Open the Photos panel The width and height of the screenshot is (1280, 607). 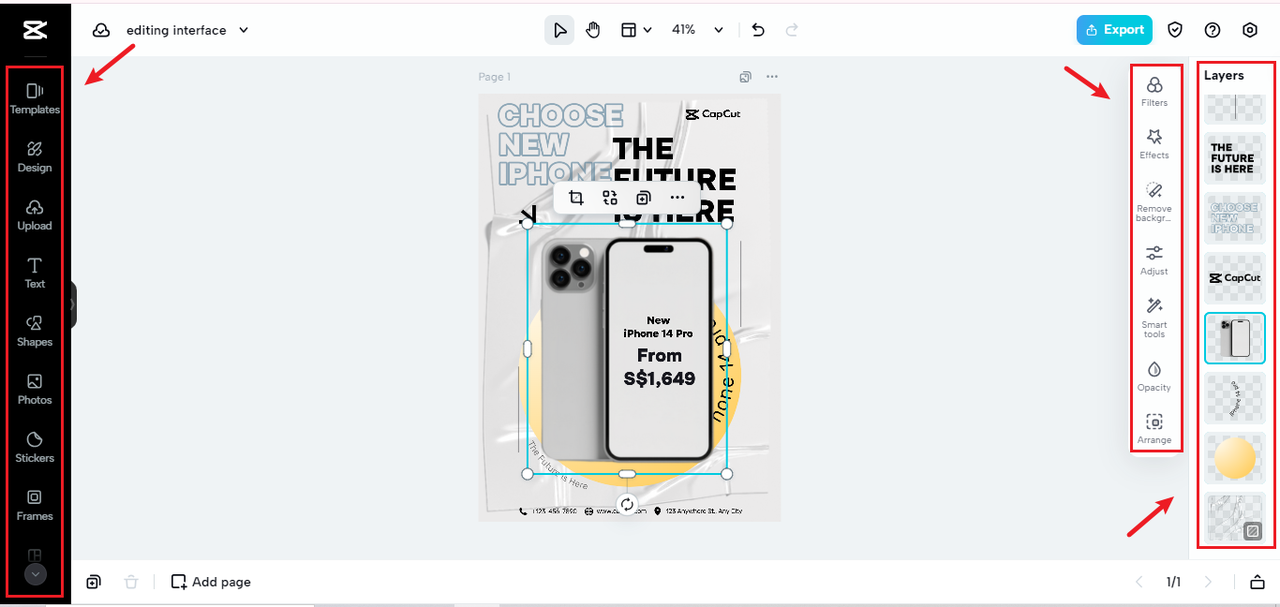point(35,389)
